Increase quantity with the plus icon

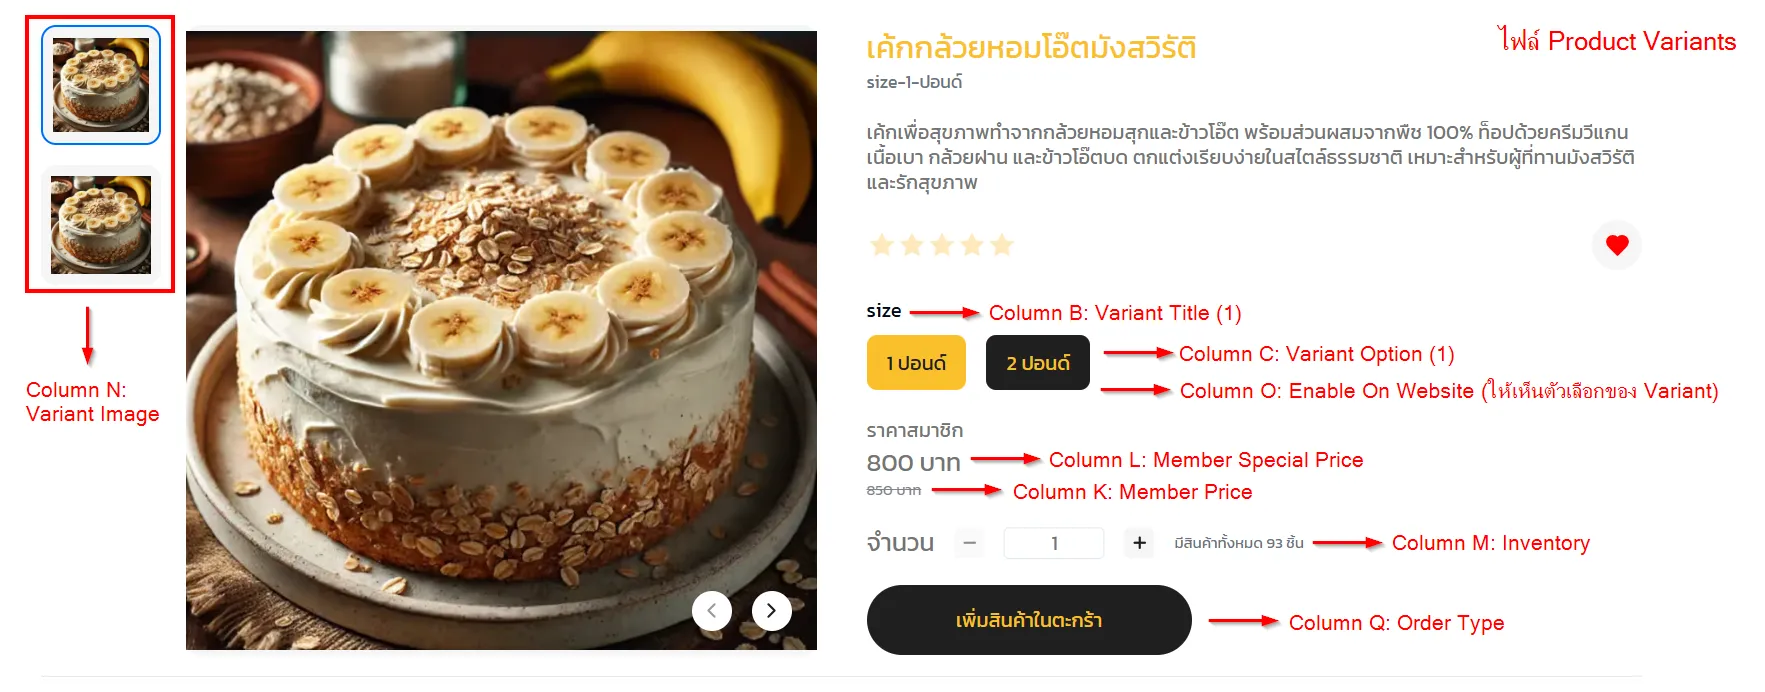(x=1139, y=543)
